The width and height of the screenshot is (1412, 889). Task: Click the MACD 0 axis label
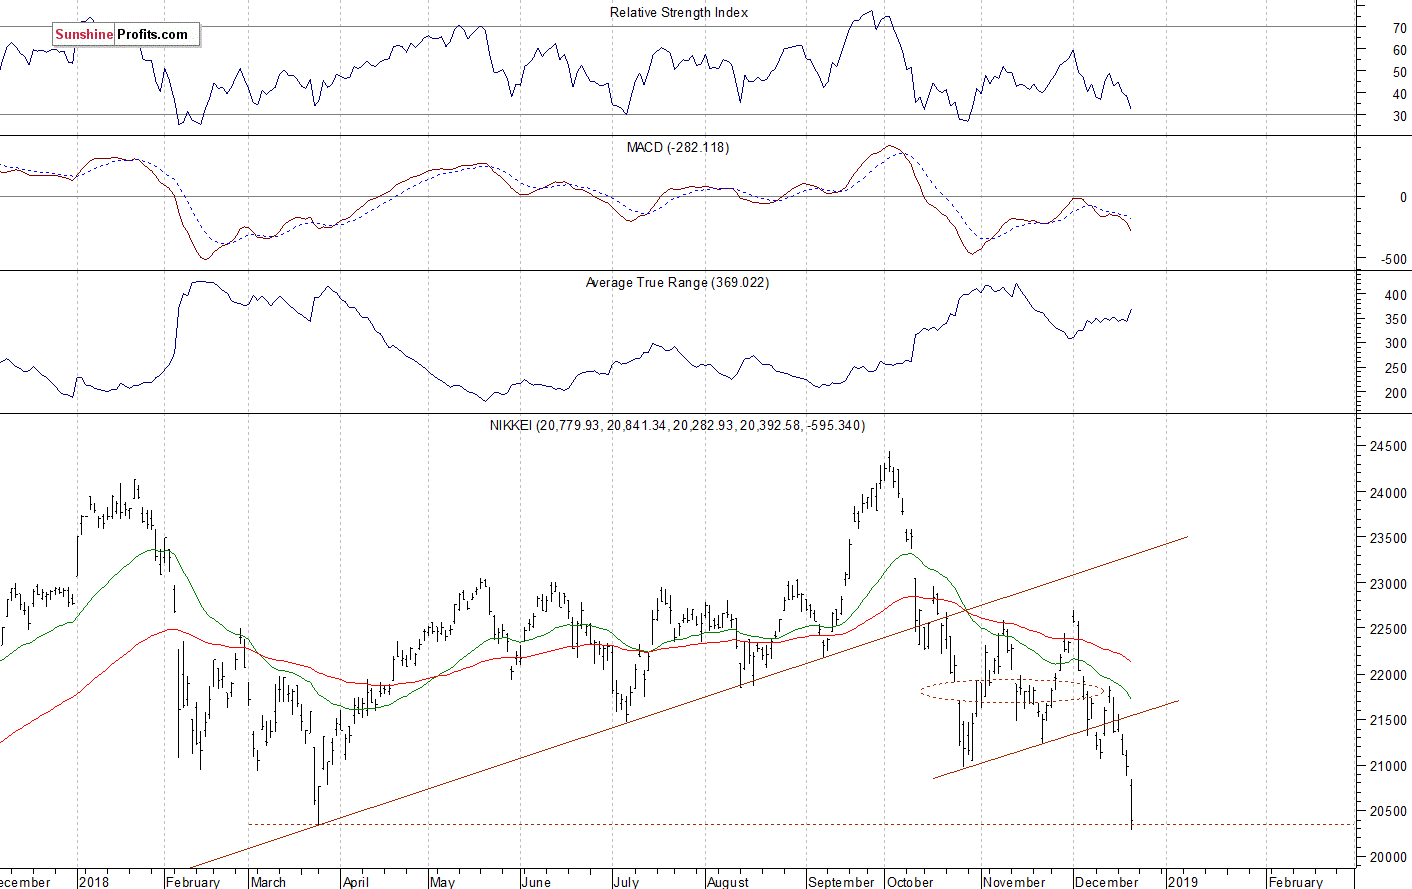(x=1403, y=198)
